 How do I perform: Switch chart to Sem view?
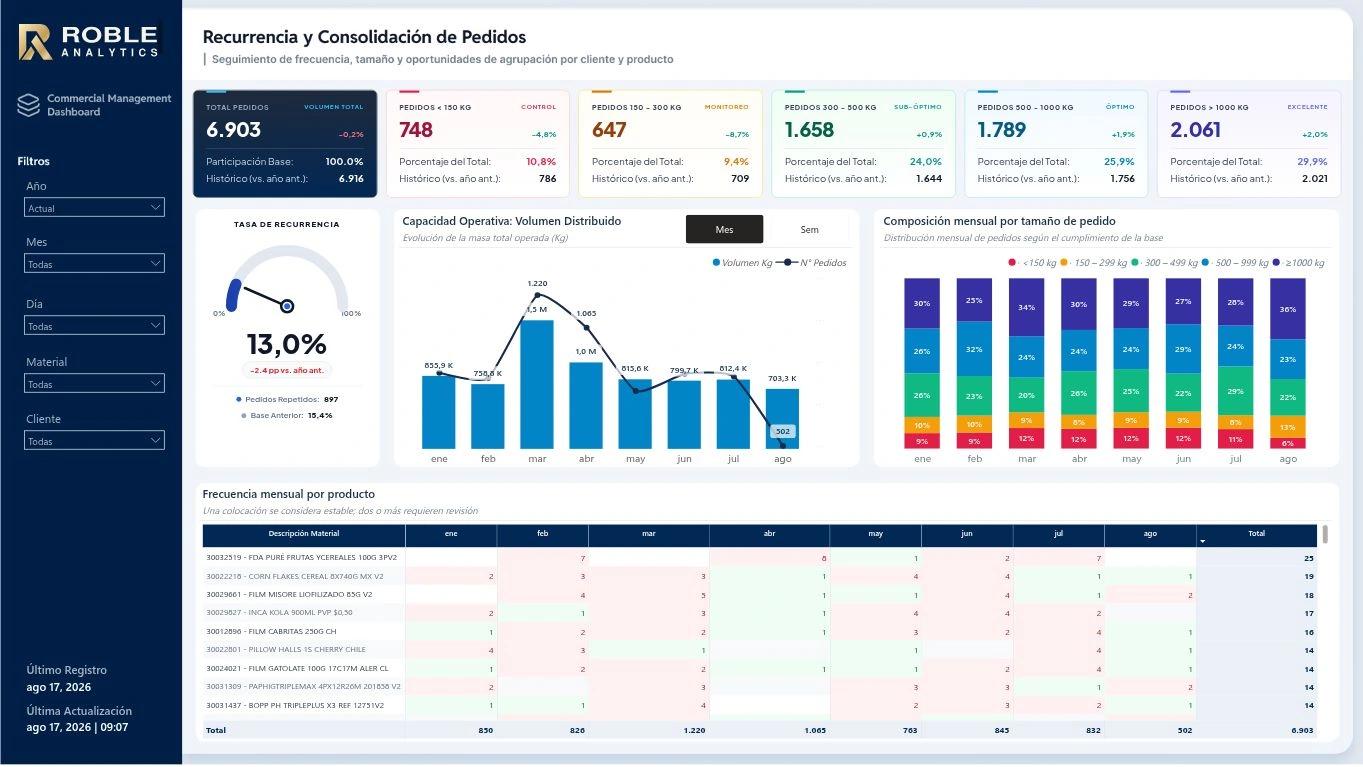[809, 229]
